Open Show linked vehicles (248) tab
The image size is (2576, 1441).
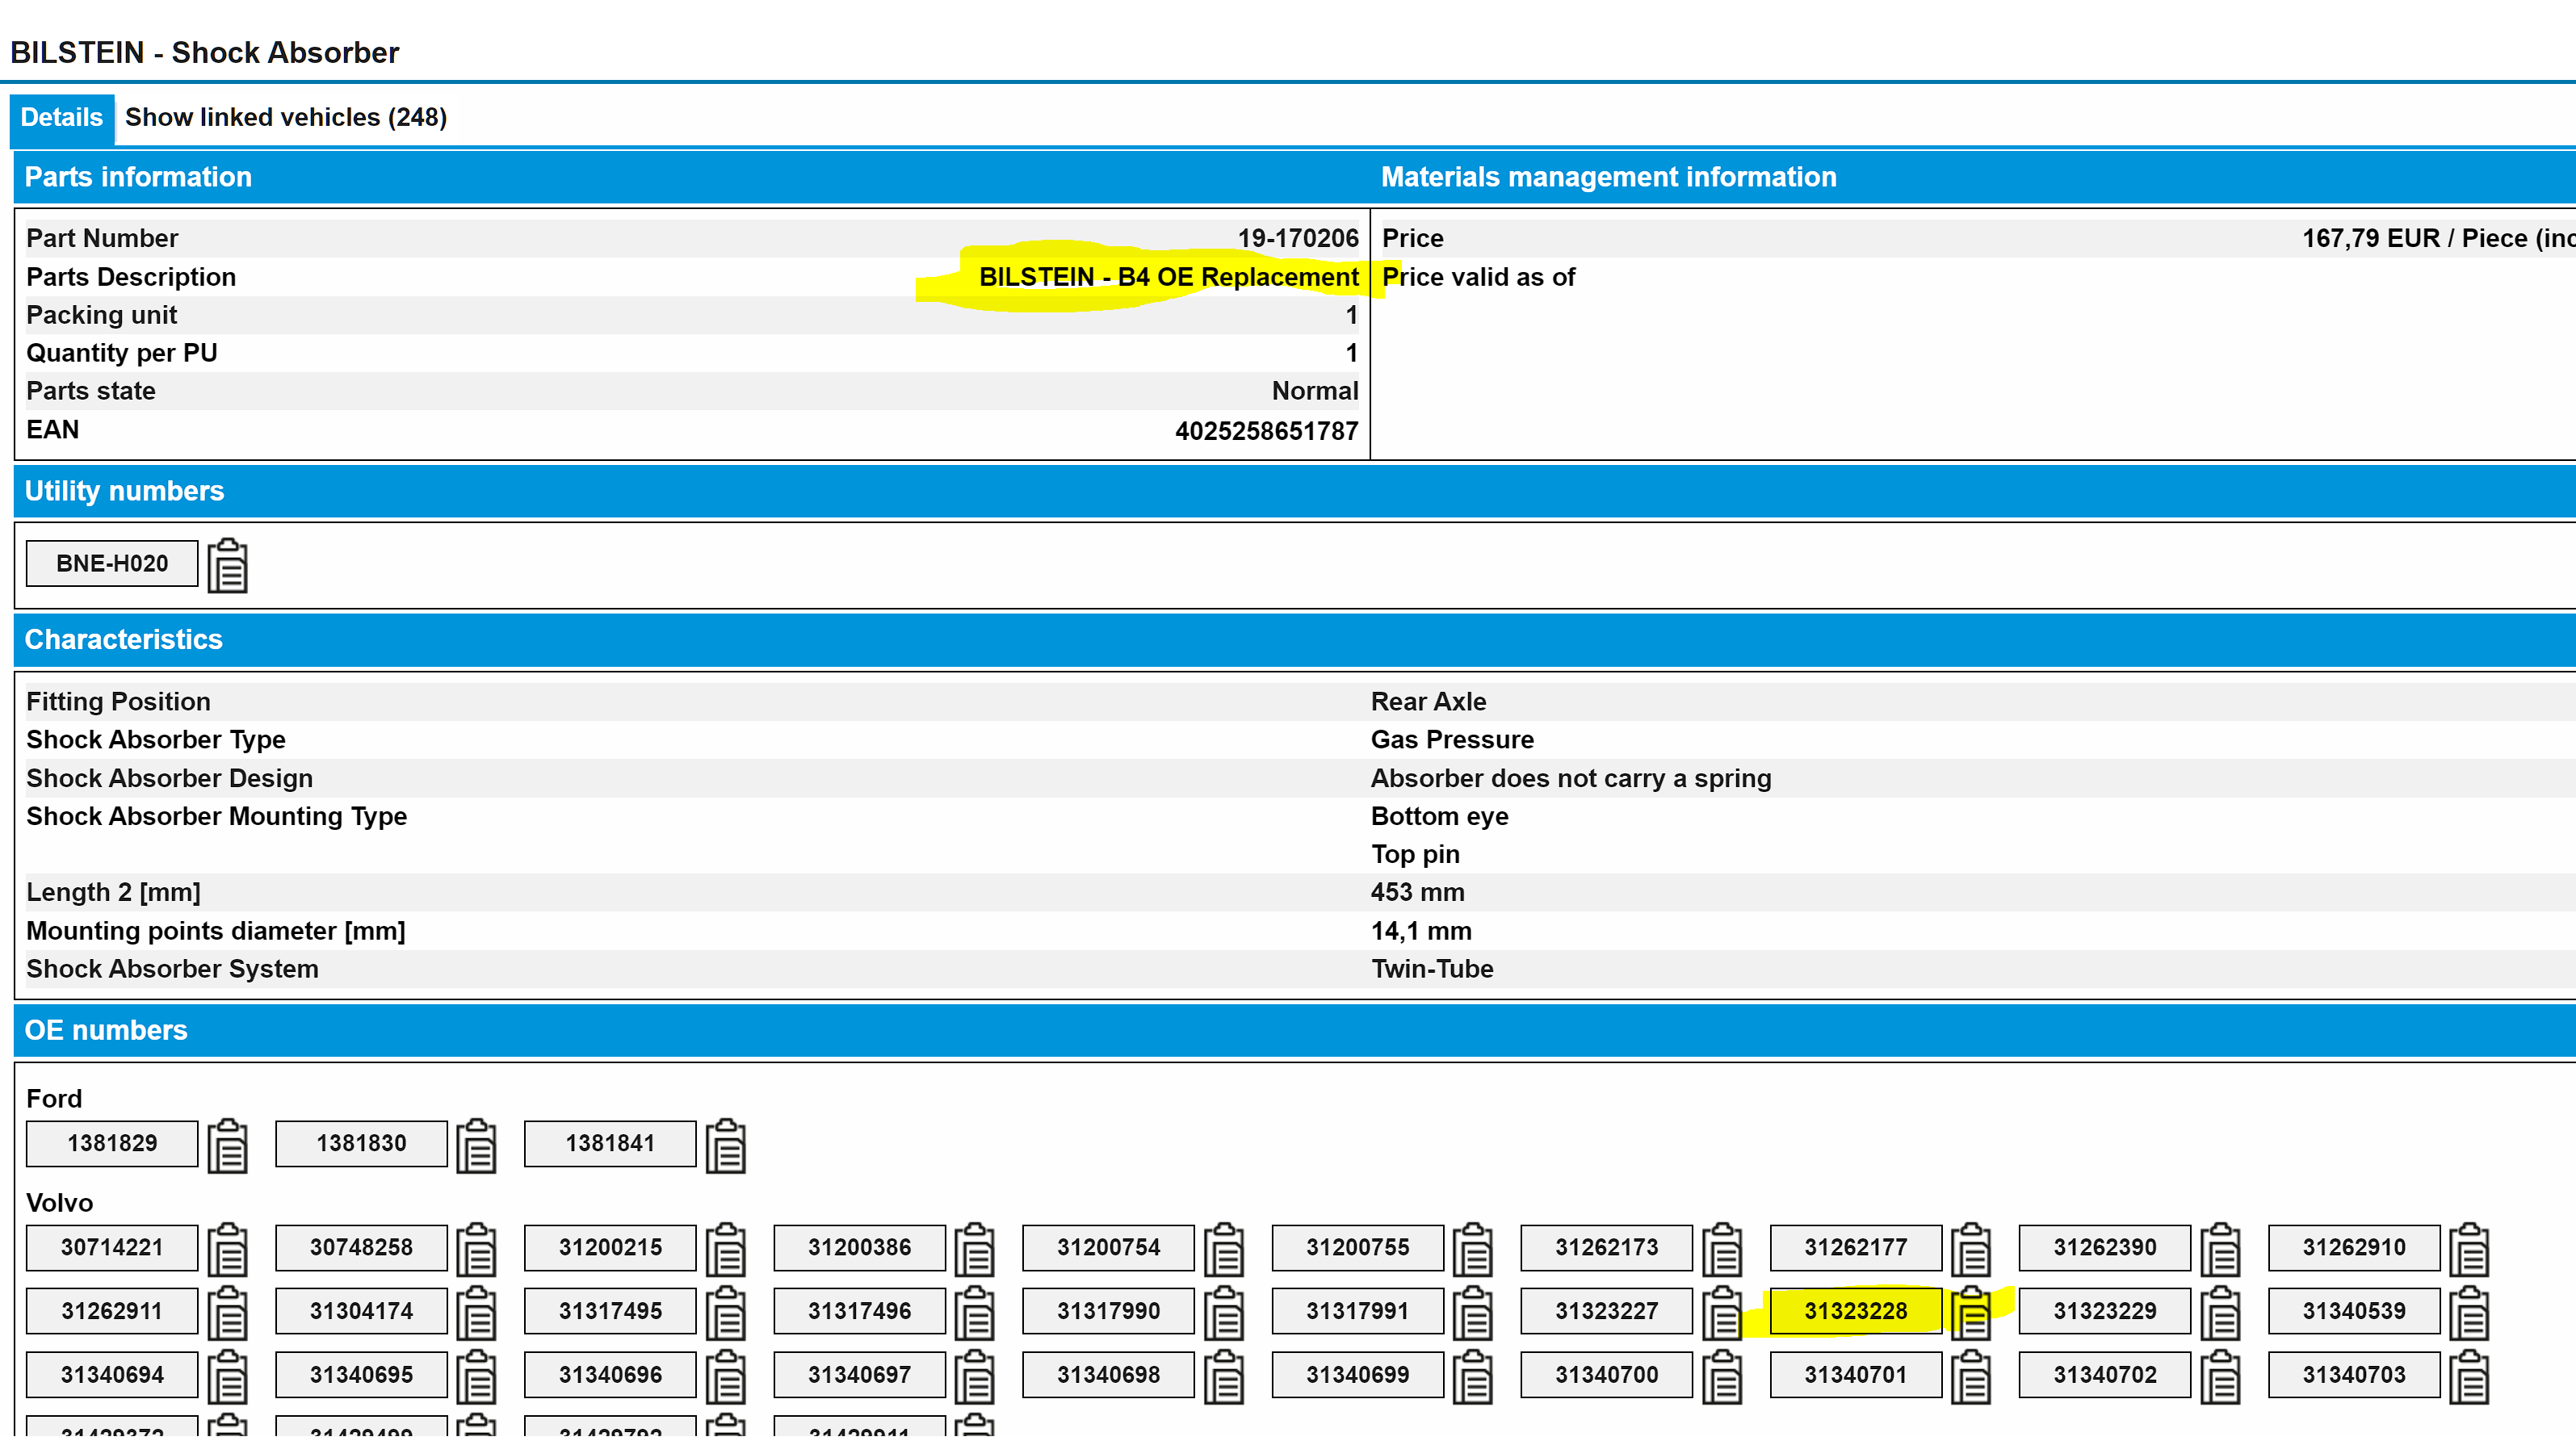[286, 118]
